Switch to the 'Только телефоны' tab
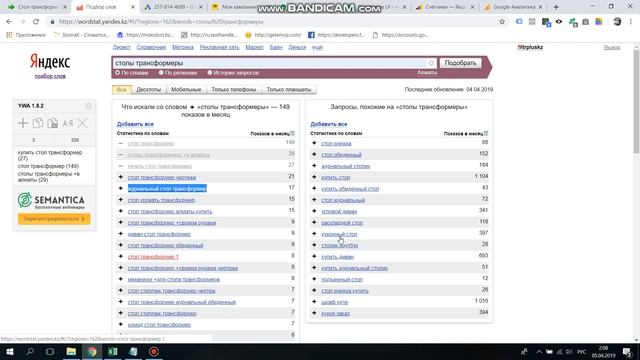Viewport: 640px width, 360px height. (x=233, y=89)
